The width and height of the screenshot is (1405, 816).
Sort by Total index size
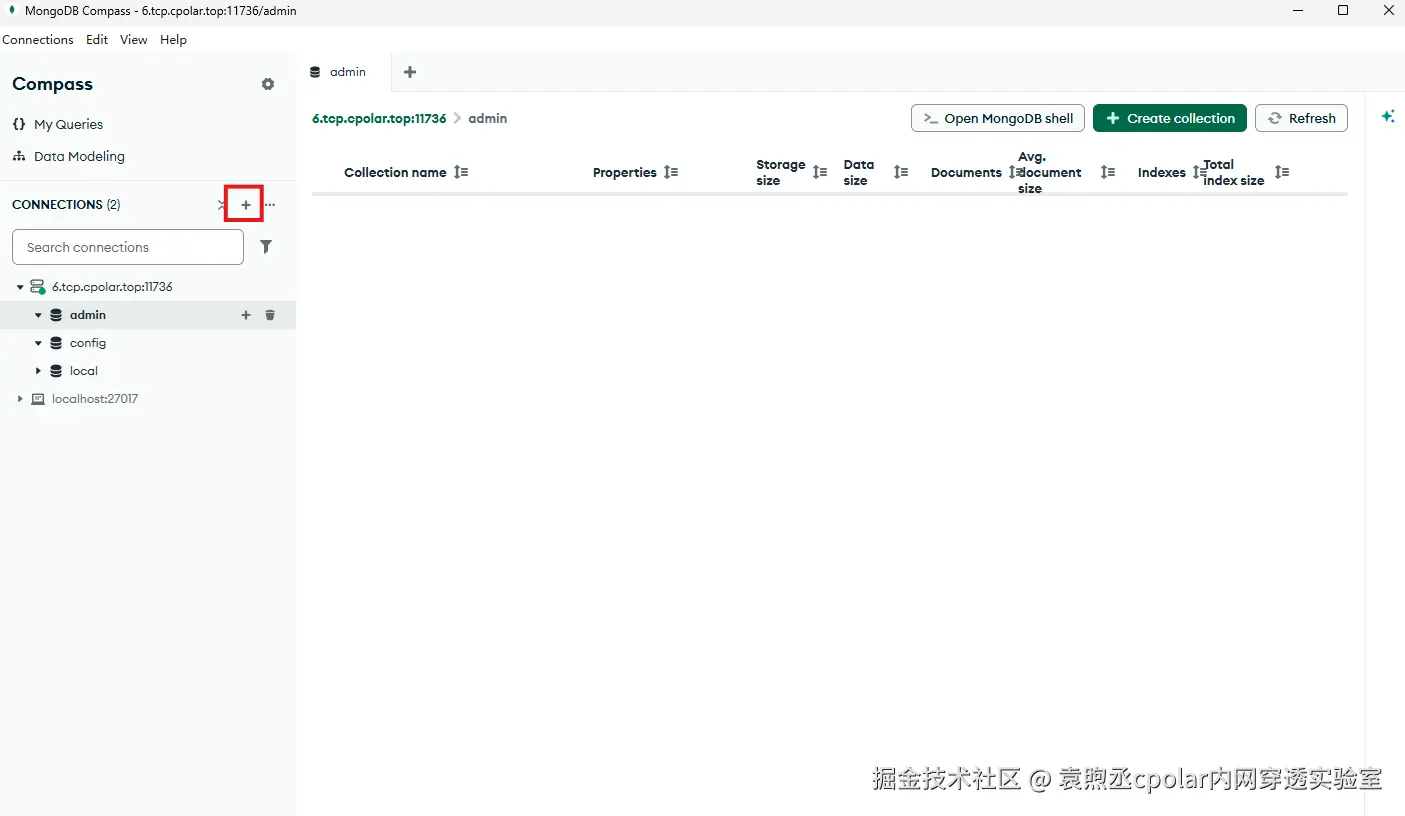tap(1282, 172)
